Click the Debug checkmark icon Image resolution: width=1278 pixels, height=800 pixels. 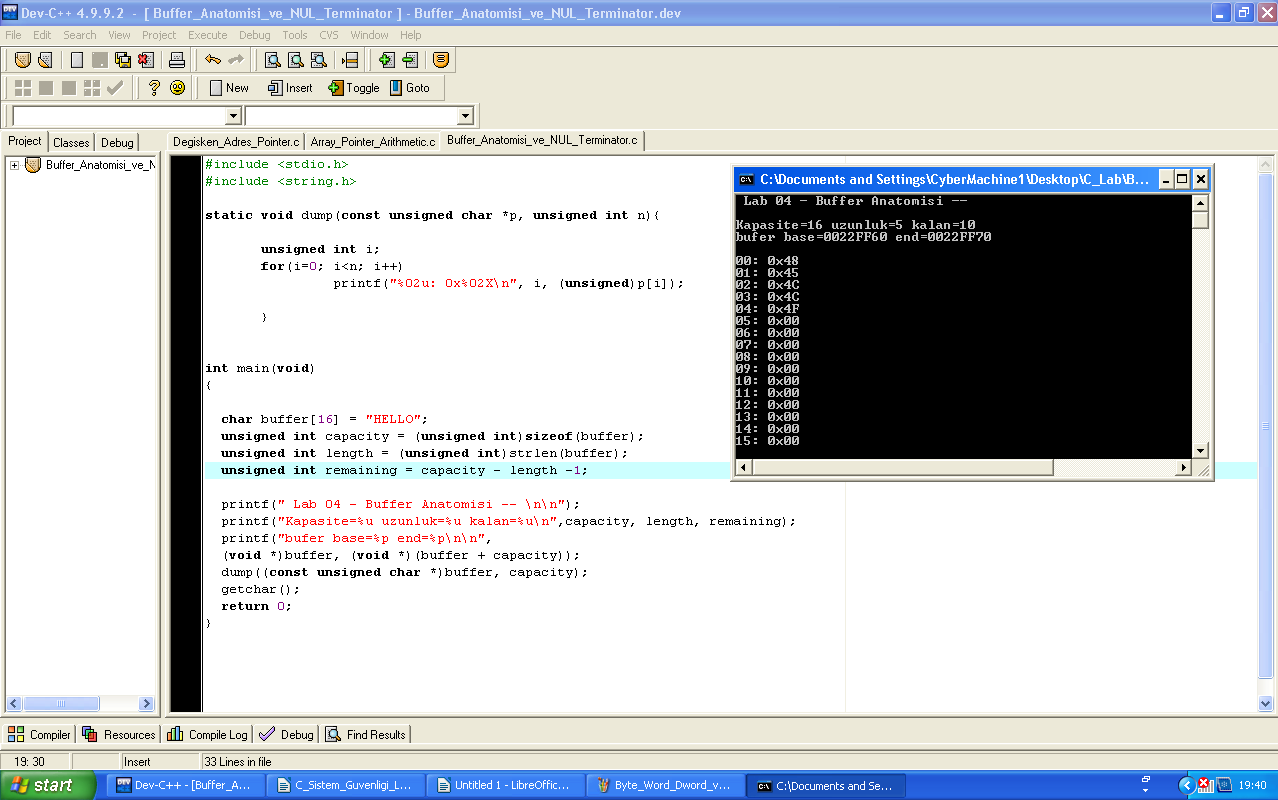(x=115, y=88)
